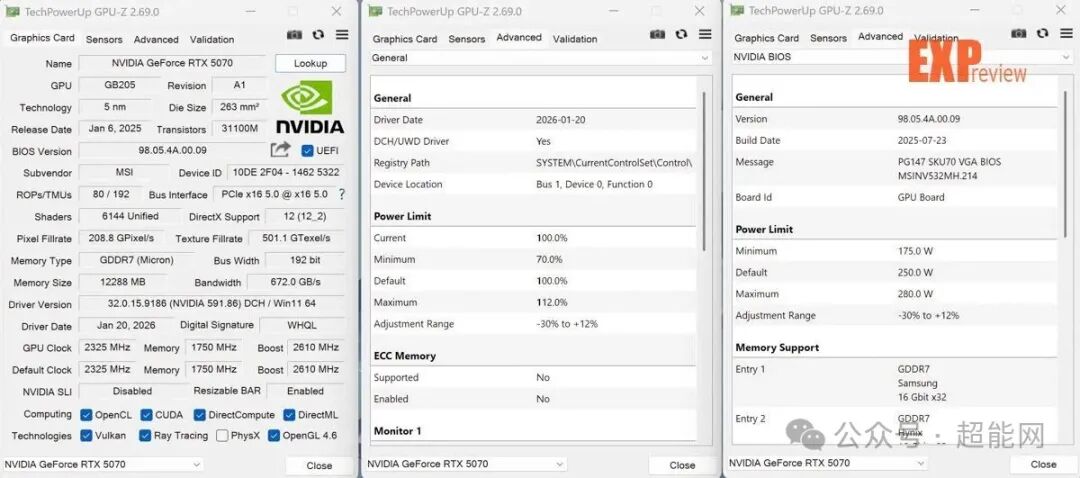The image size is (1080, 478).
Task: Click refresh icon in left GPU-Z window
Action: tap(318, 35)
